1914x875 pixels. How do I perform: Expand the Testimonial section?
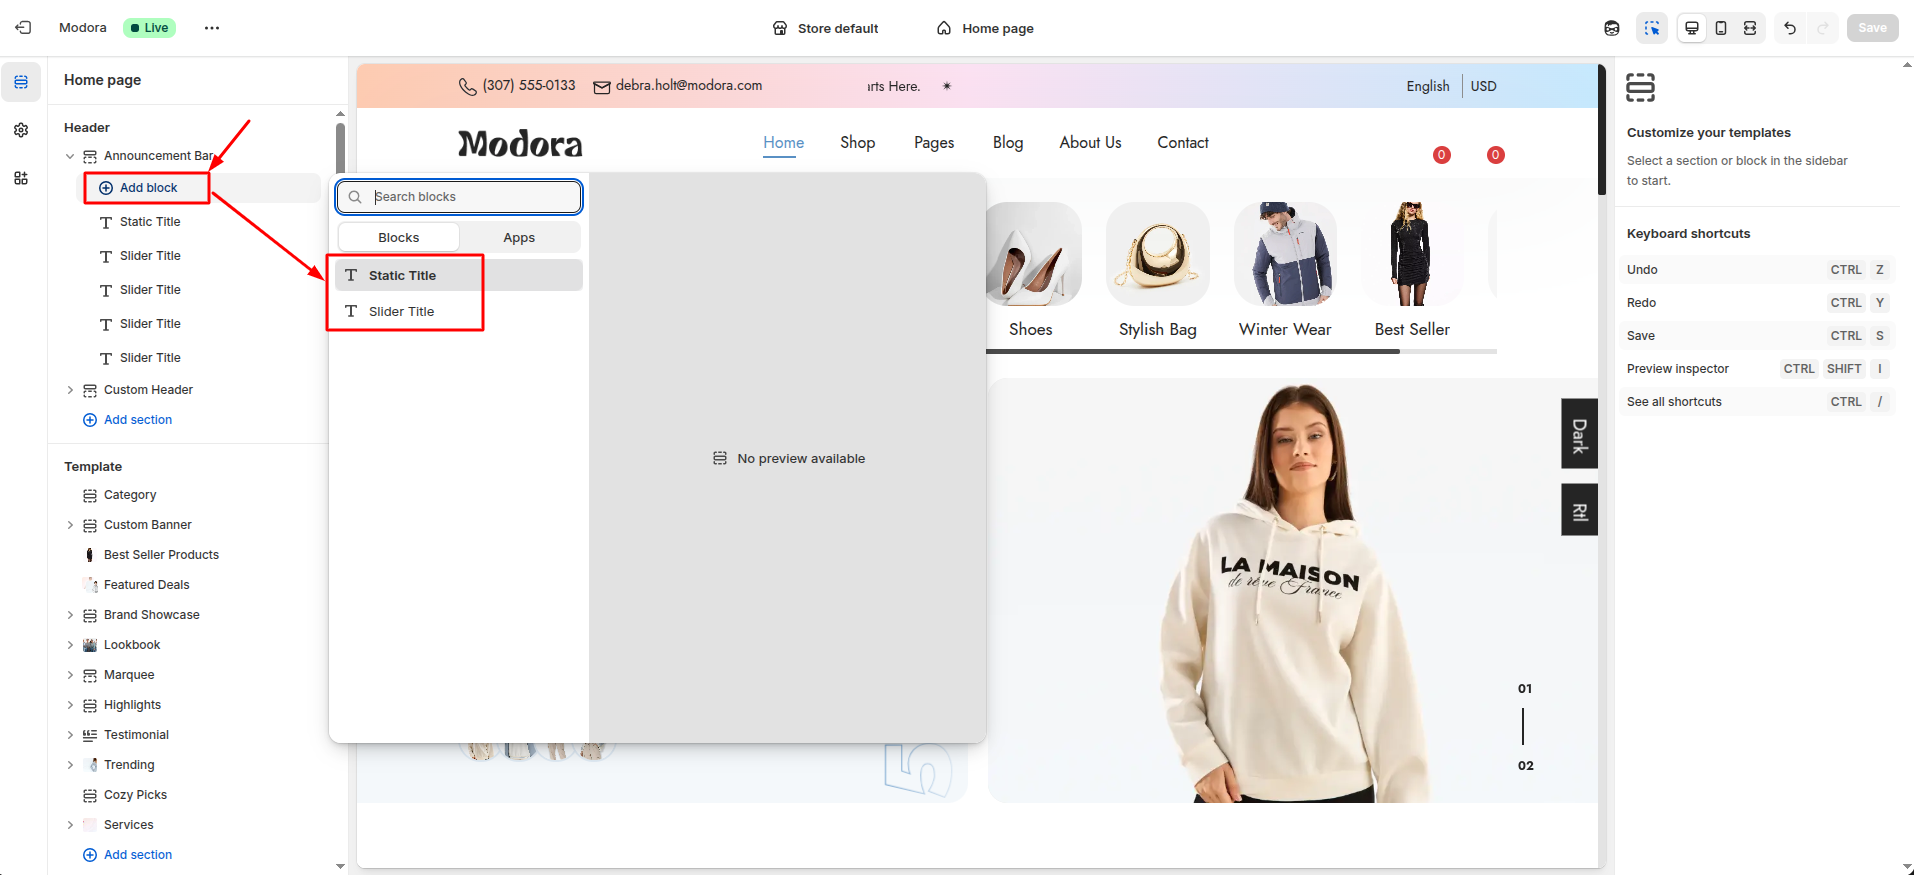click(70, 735)
